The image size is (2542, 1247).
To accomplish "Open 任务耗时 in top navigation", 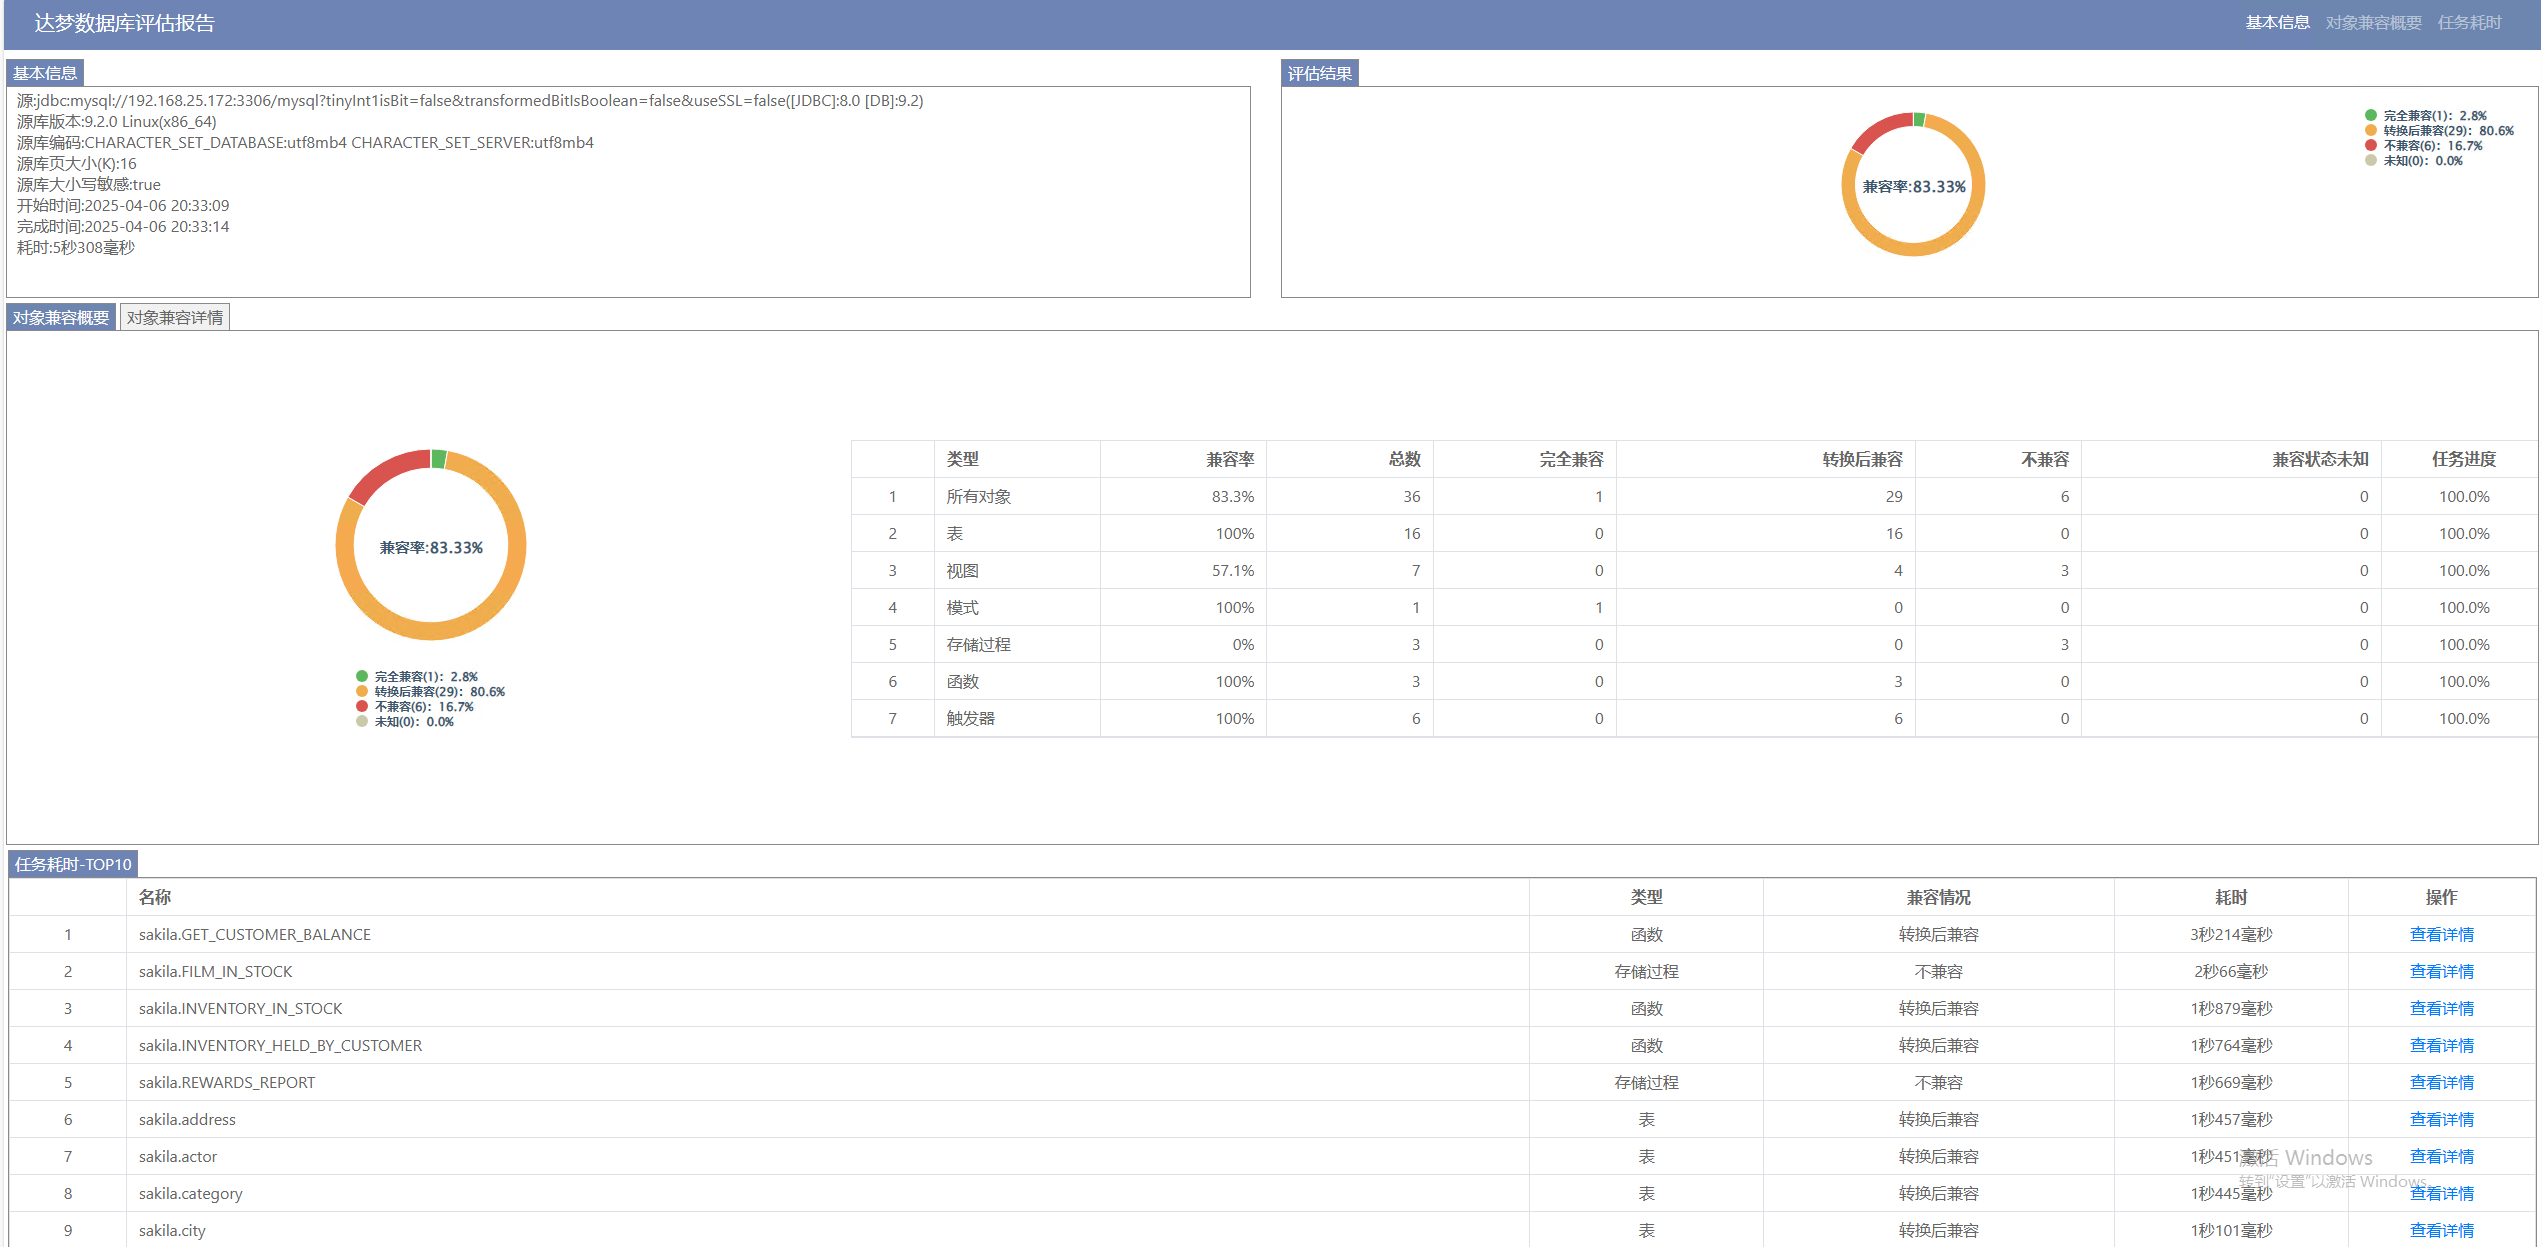I will click(2469, 23).
